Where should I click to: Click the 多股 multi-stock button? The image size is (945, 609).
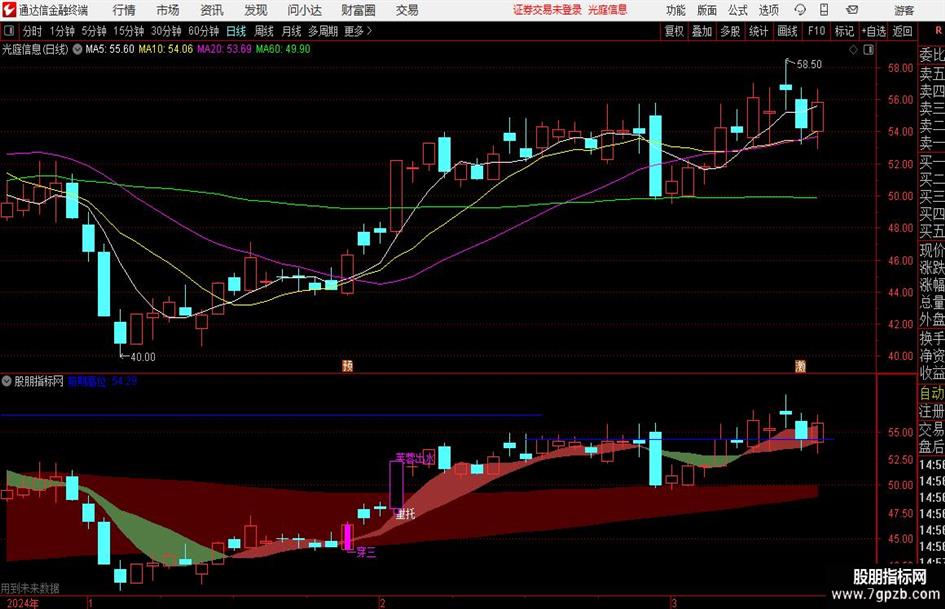click(730, 31)
